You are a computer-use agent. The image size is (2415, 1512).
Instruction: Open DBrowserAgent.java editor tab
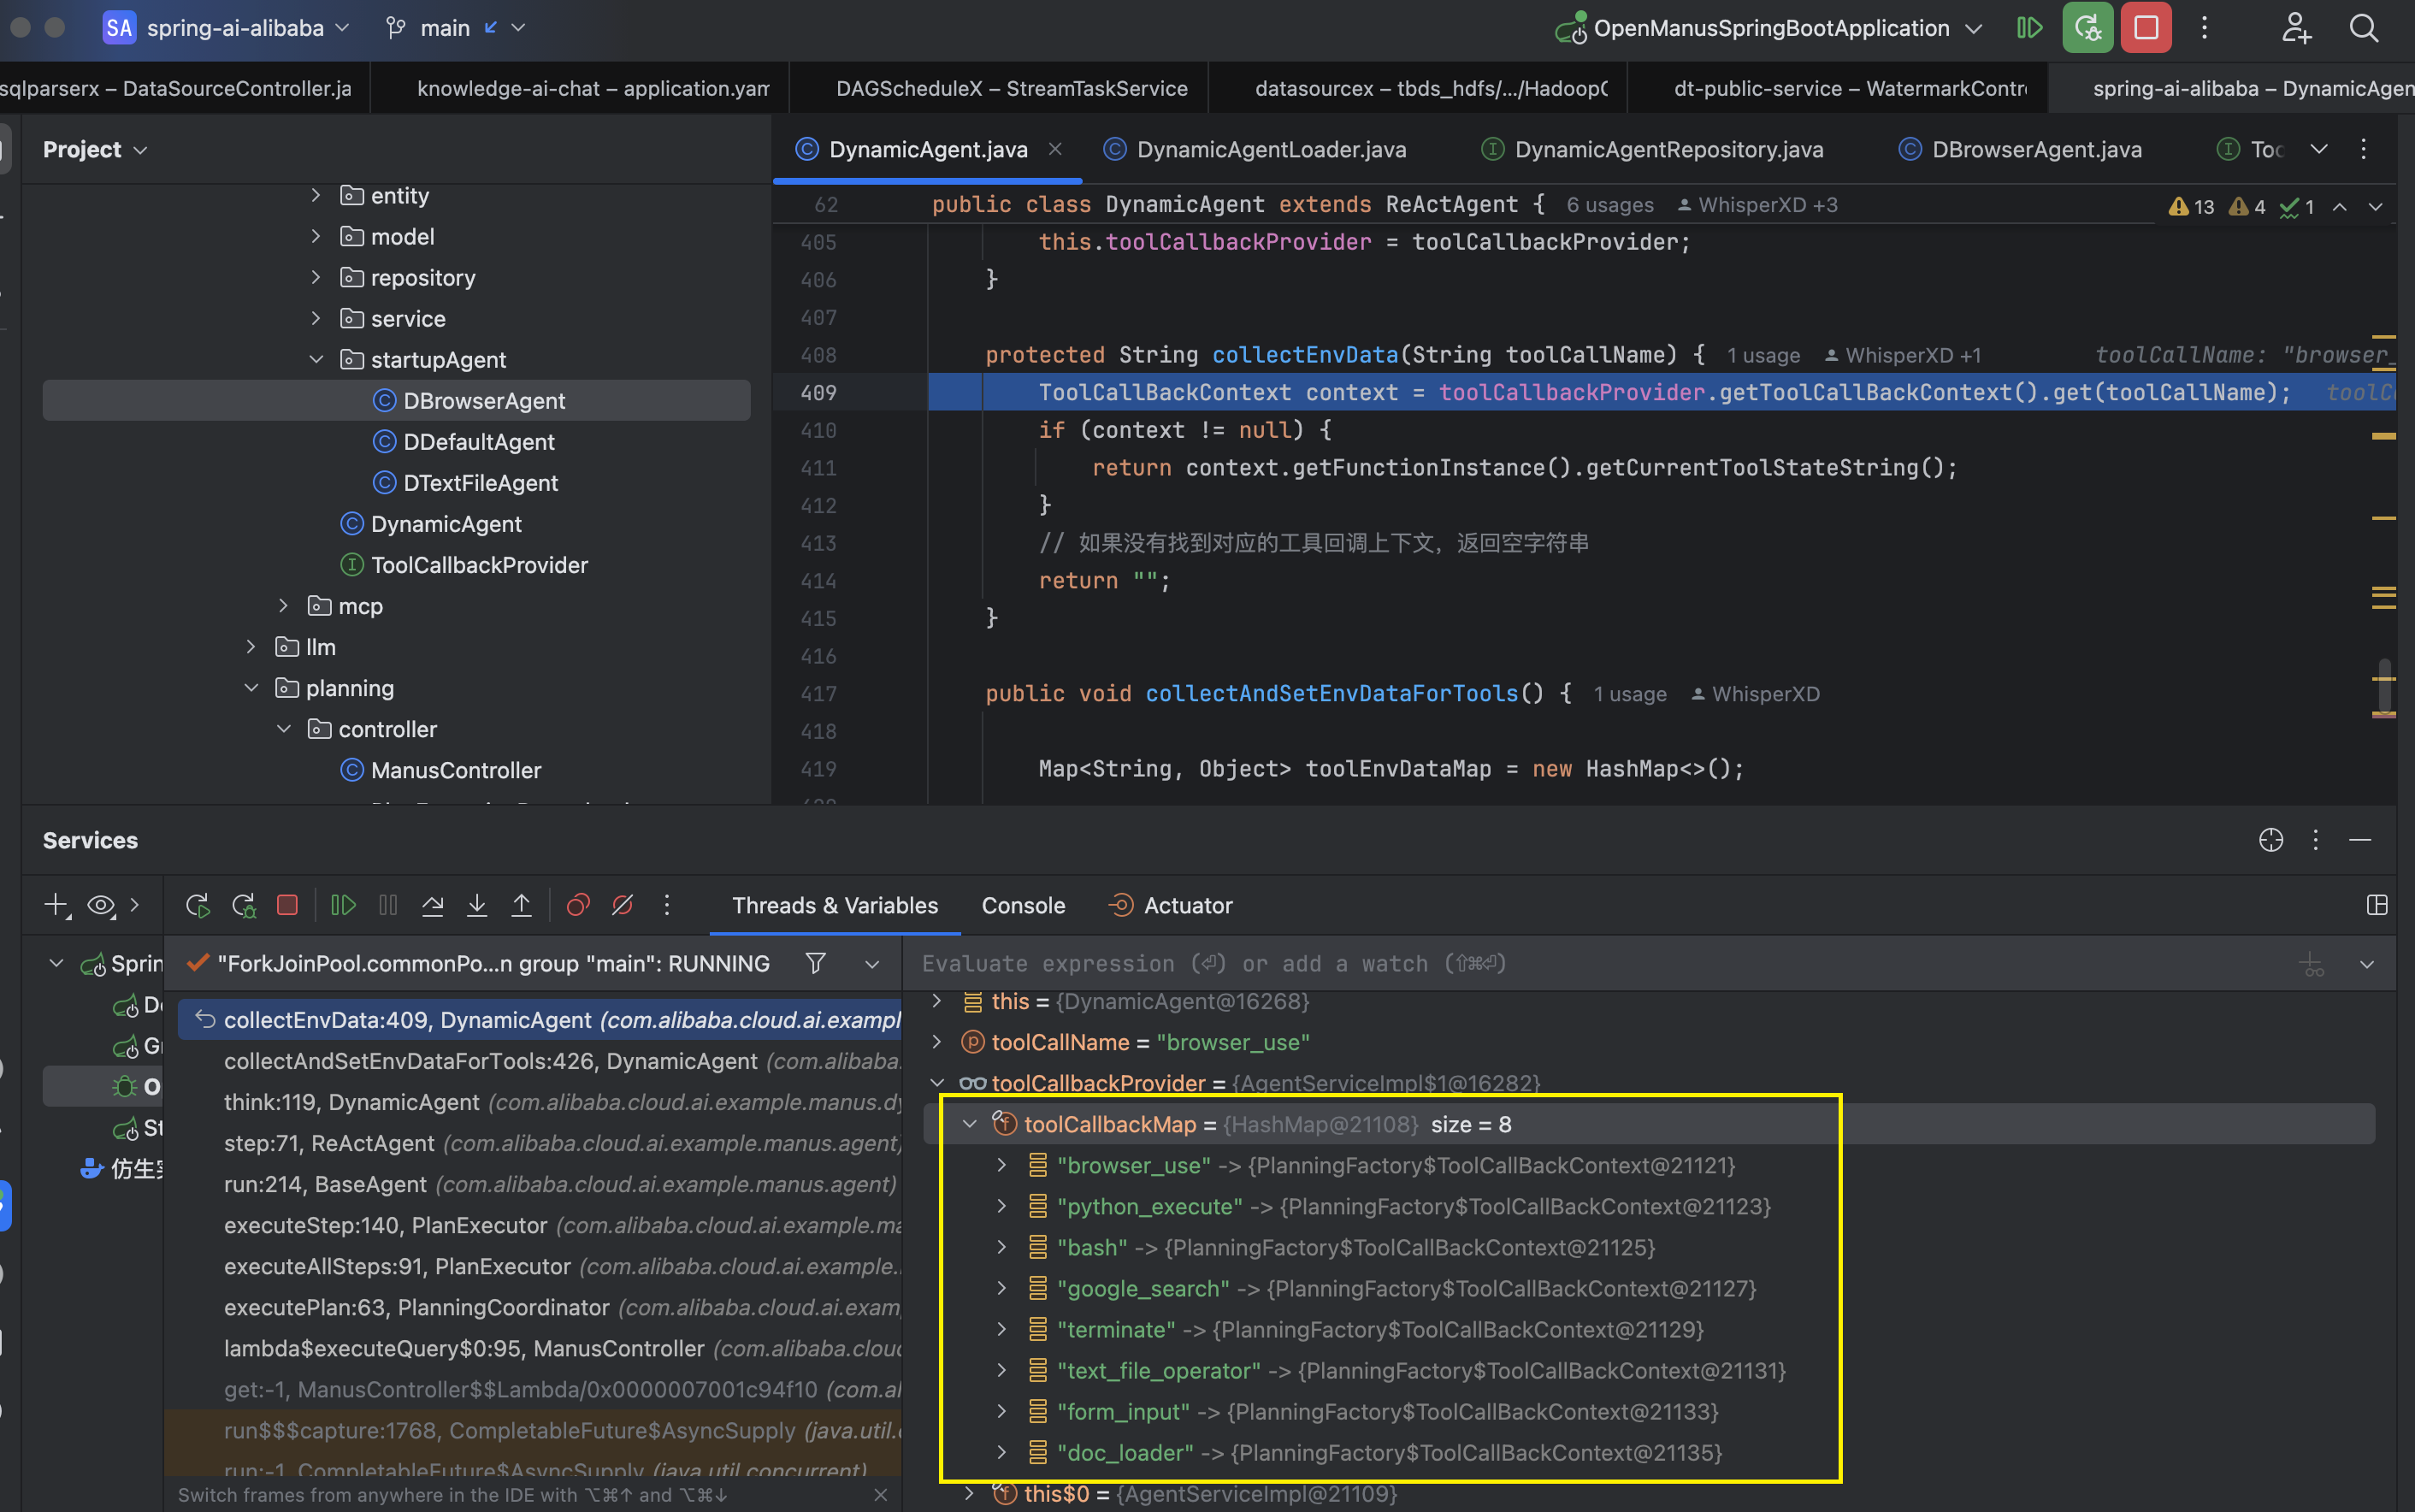2021,150
